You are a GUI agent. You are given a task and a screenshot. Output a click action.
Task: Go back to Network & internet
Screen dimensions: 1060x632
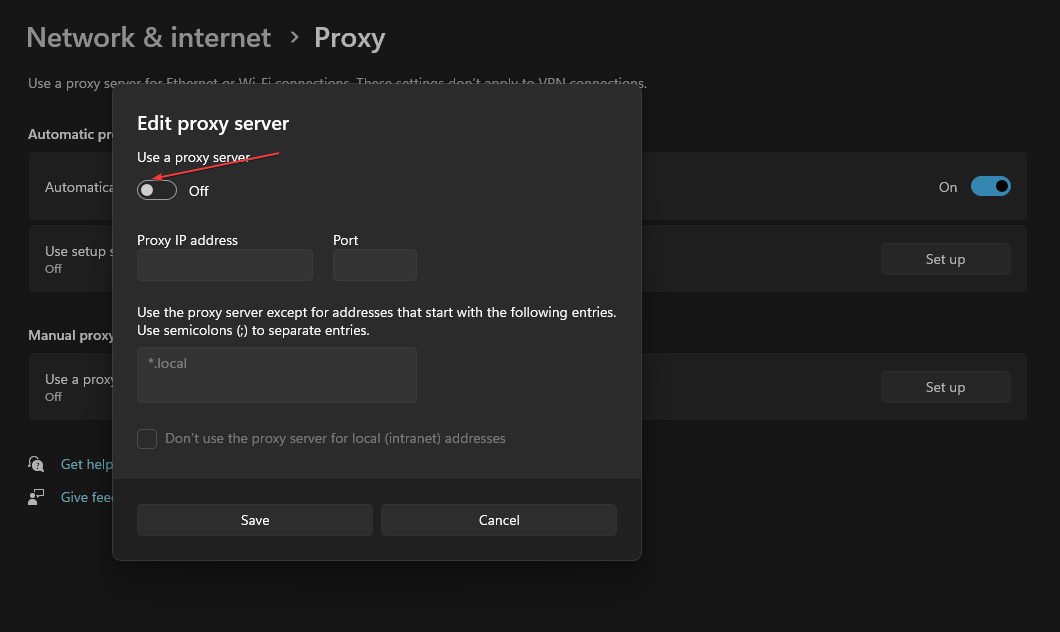pos(149,38)
